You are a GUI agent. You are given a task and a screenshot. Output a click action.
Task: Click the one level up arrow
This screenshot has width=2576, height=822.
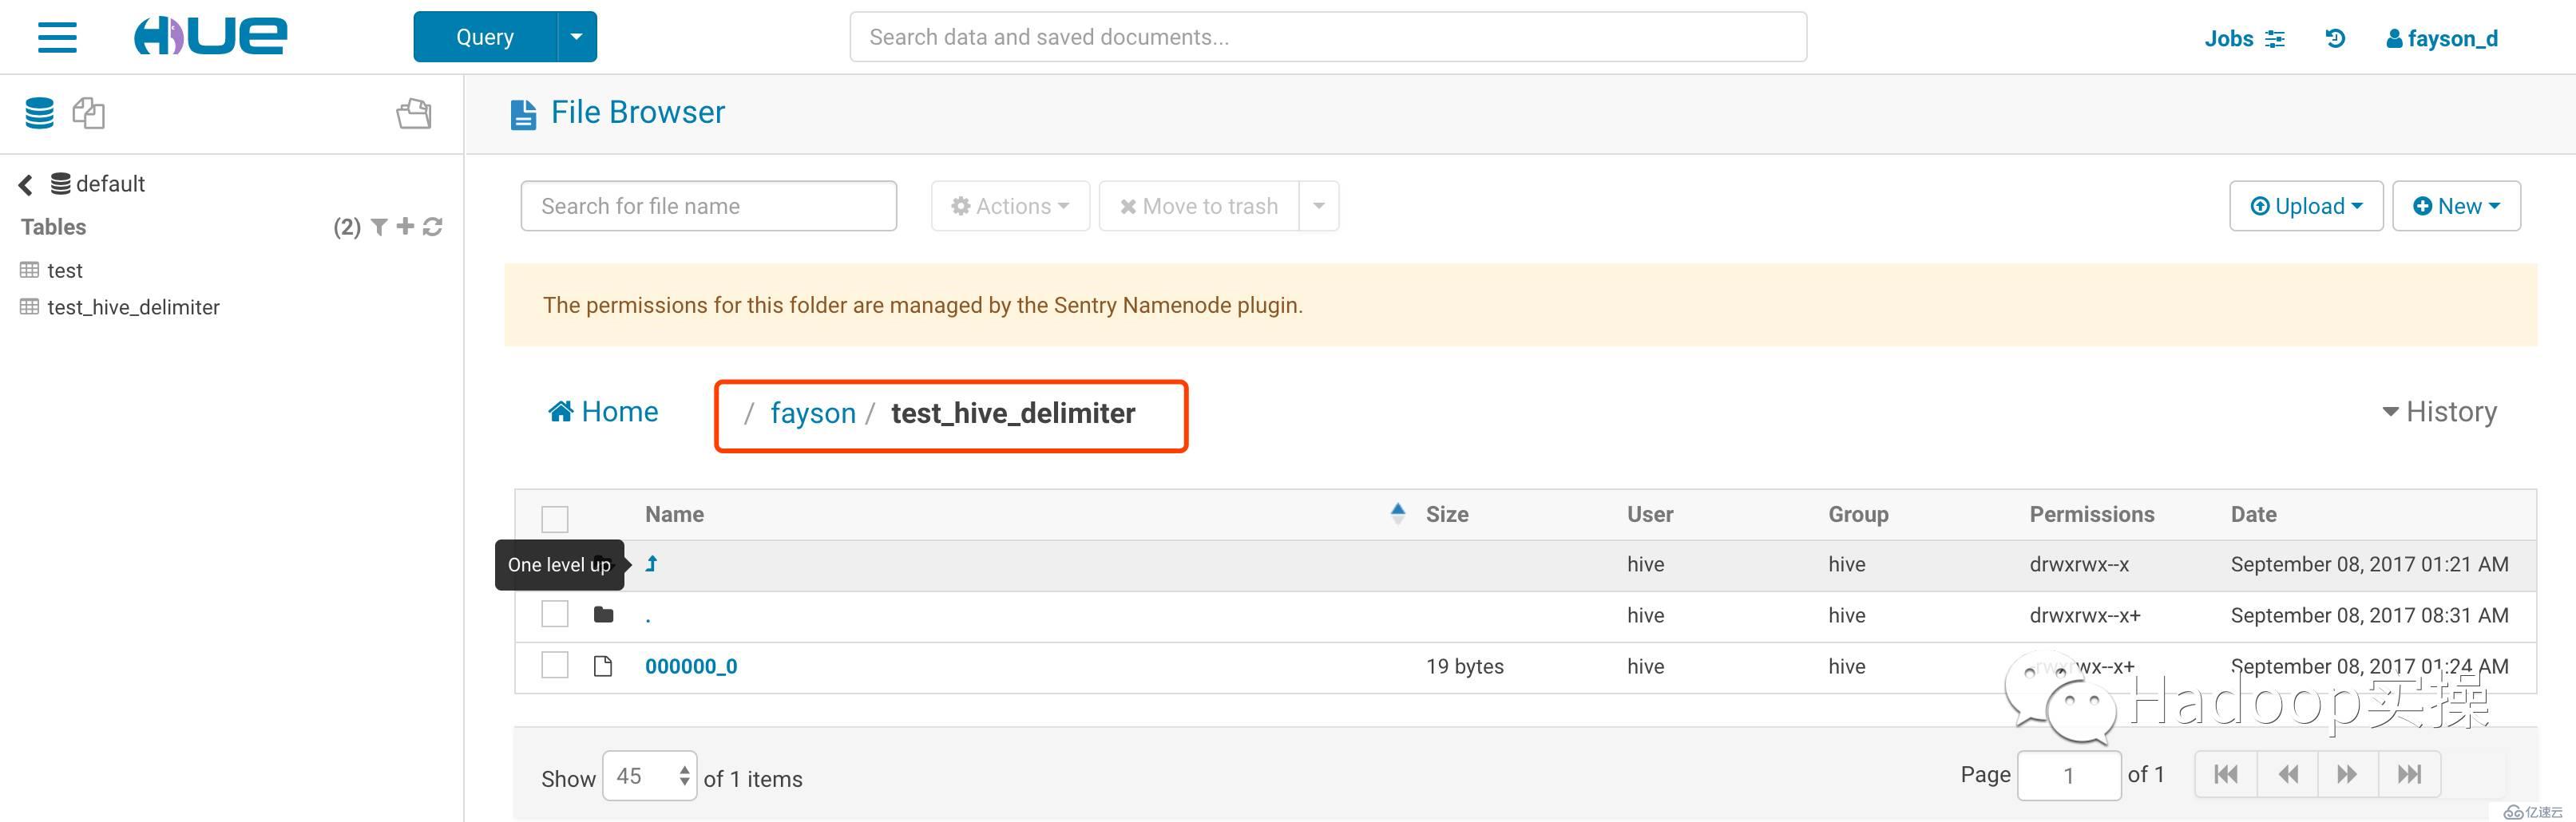651,564
